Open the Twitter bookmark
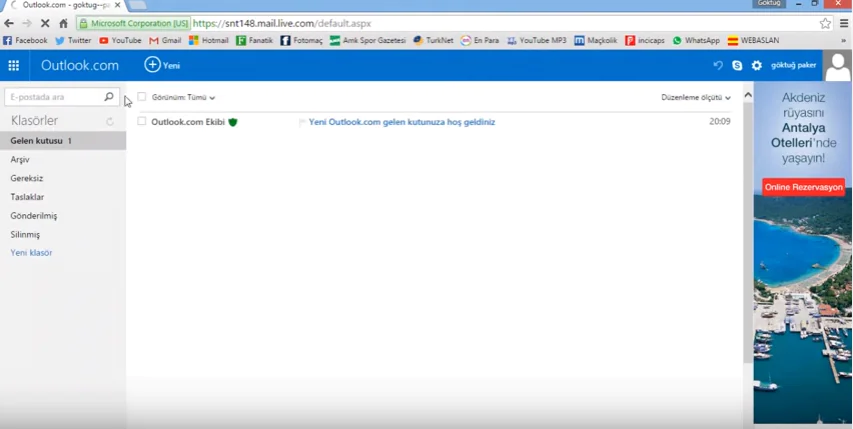Screen dimensions: 853x429 click(x=73, y=40)
